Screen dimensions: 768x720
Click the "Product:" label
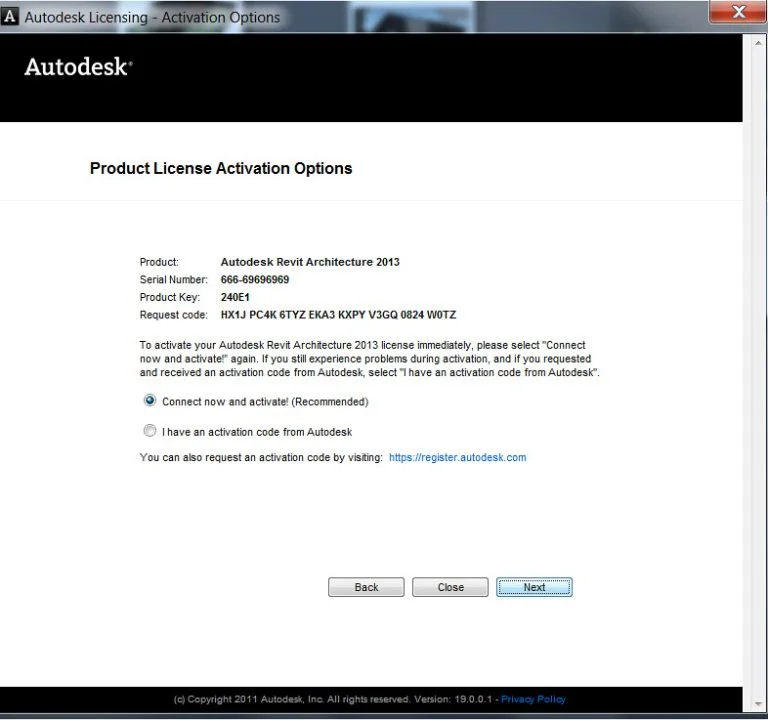[159, 262]
